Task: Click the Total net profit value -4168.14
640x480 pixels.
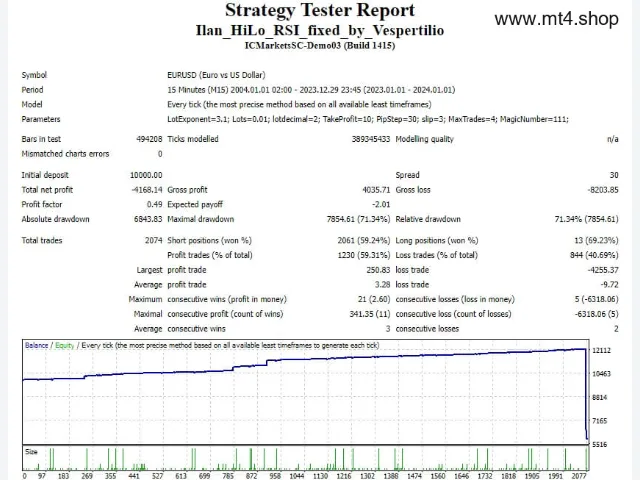Action: 147,190
